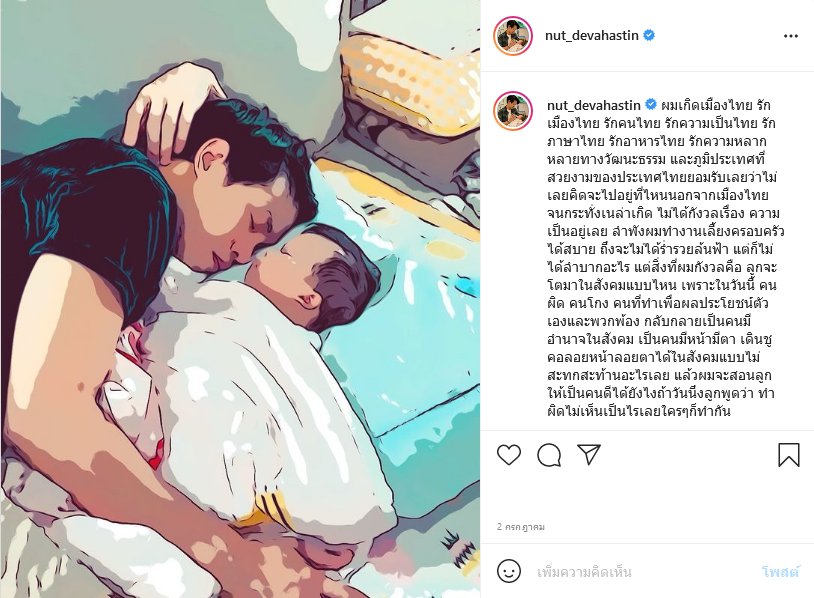Open the profile picture in the post header
Image resolution: width=814 pixels, height=598 pixels.
coord(513,36)
